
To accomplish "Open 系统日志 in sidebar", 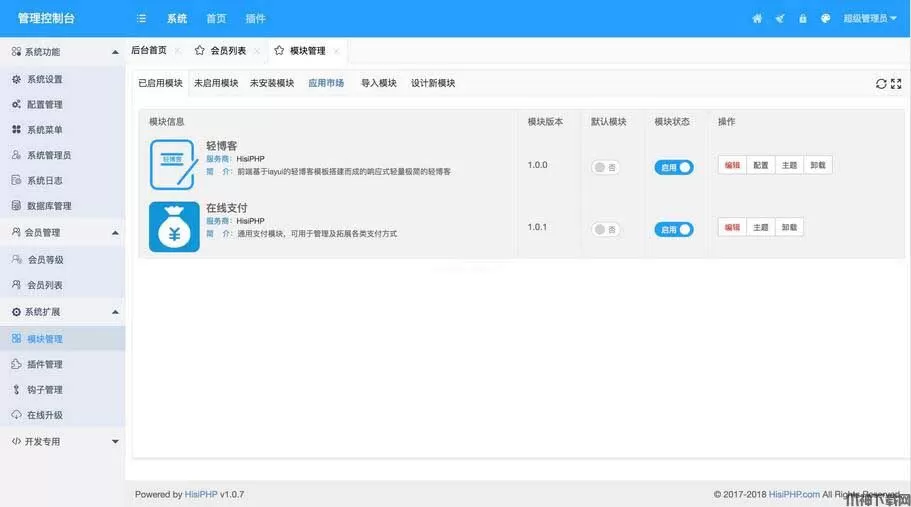I will 62,181.
